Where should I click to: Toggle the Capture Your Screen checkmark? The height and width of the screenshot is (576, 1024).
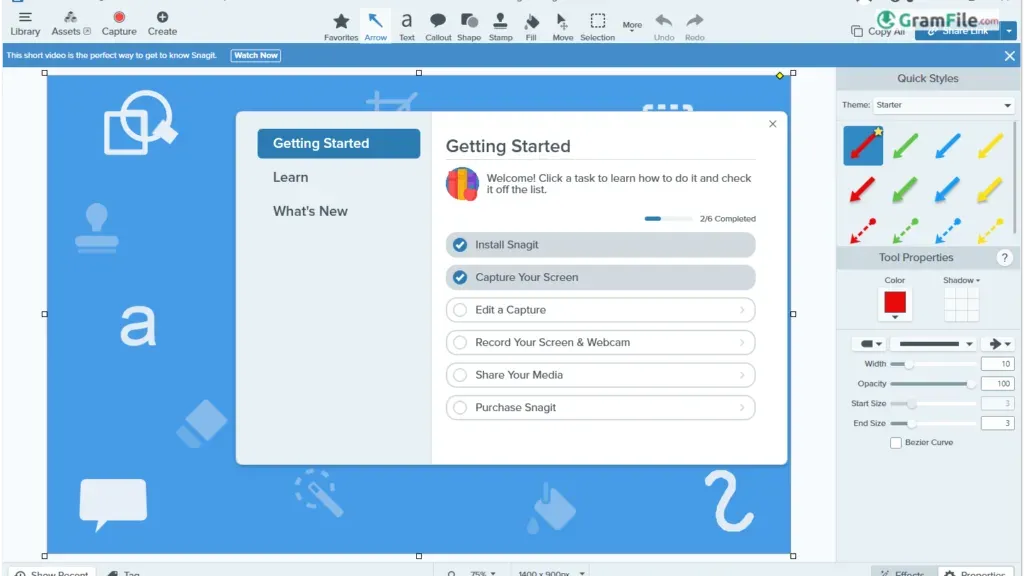click(460, 278)
